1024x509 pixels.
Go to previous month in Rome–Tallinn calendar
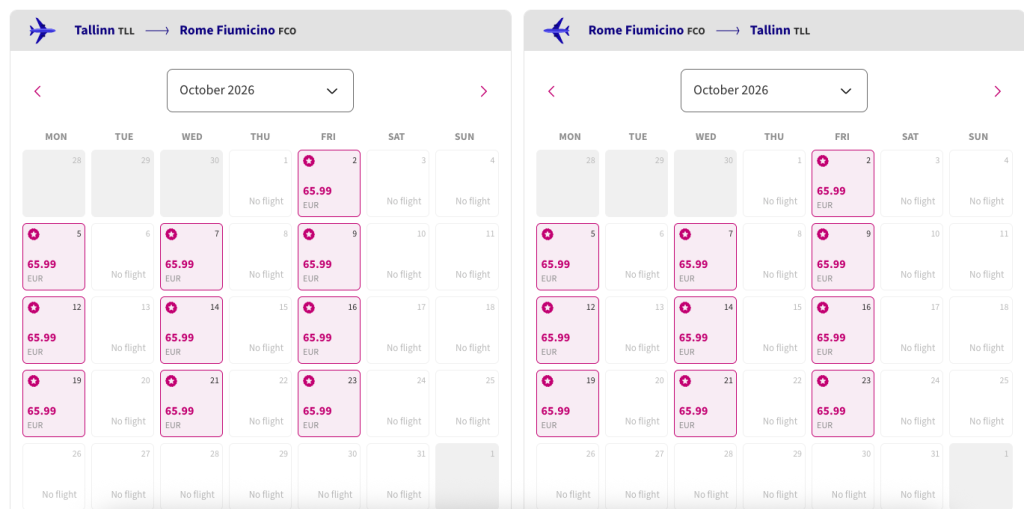pyautogui.click(x=551, y=91)
